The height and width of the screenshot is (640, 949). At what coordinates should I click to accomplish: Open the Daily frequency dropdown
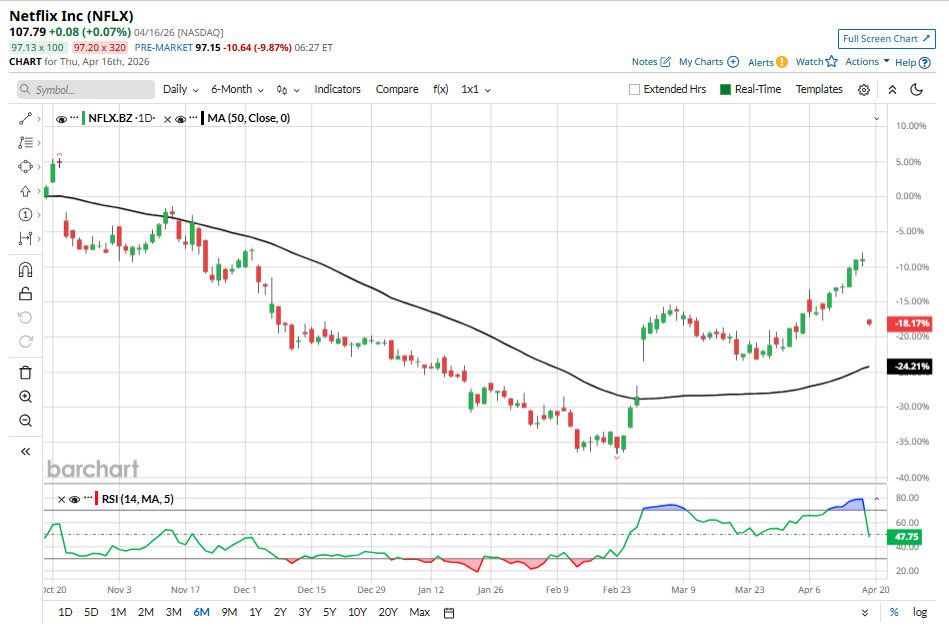click(180, 89)
